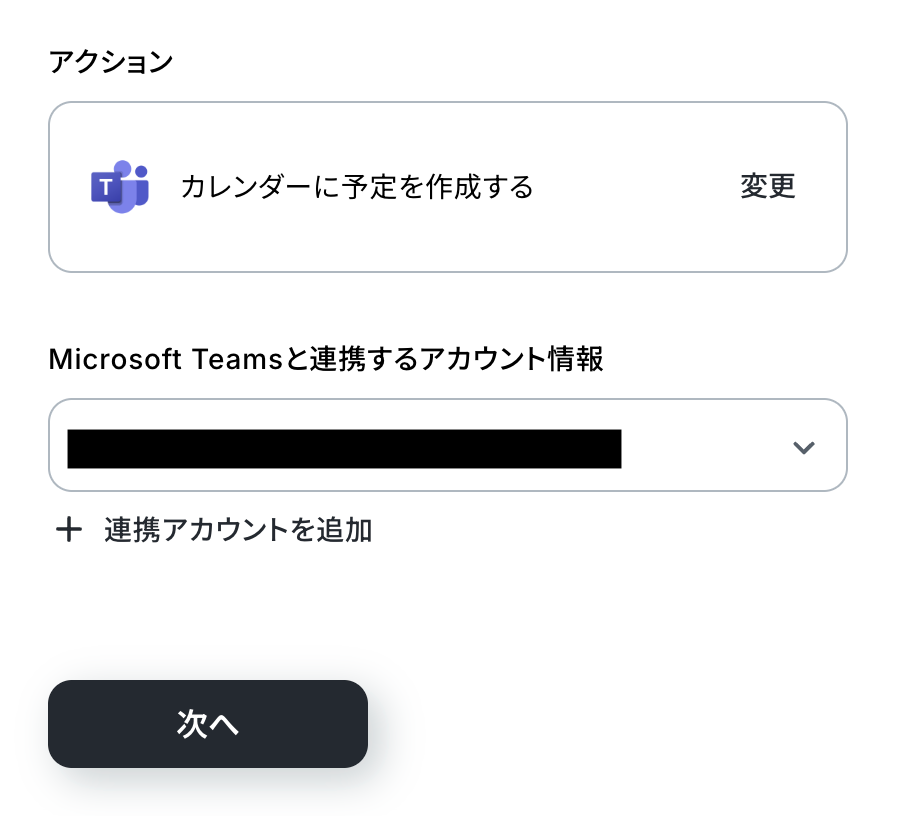Click blank area right of action text

[635, 187]
